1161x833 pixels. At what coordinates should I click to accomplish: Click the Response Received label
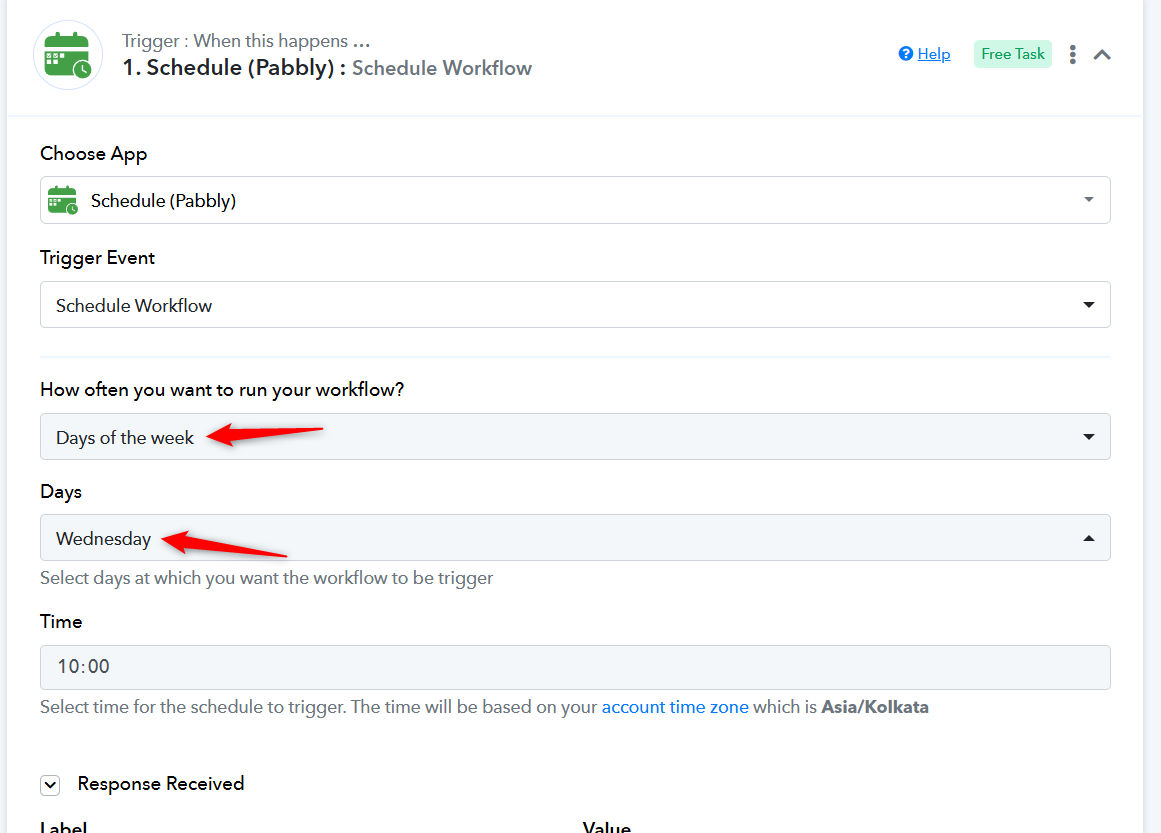(x=161, y=784)
